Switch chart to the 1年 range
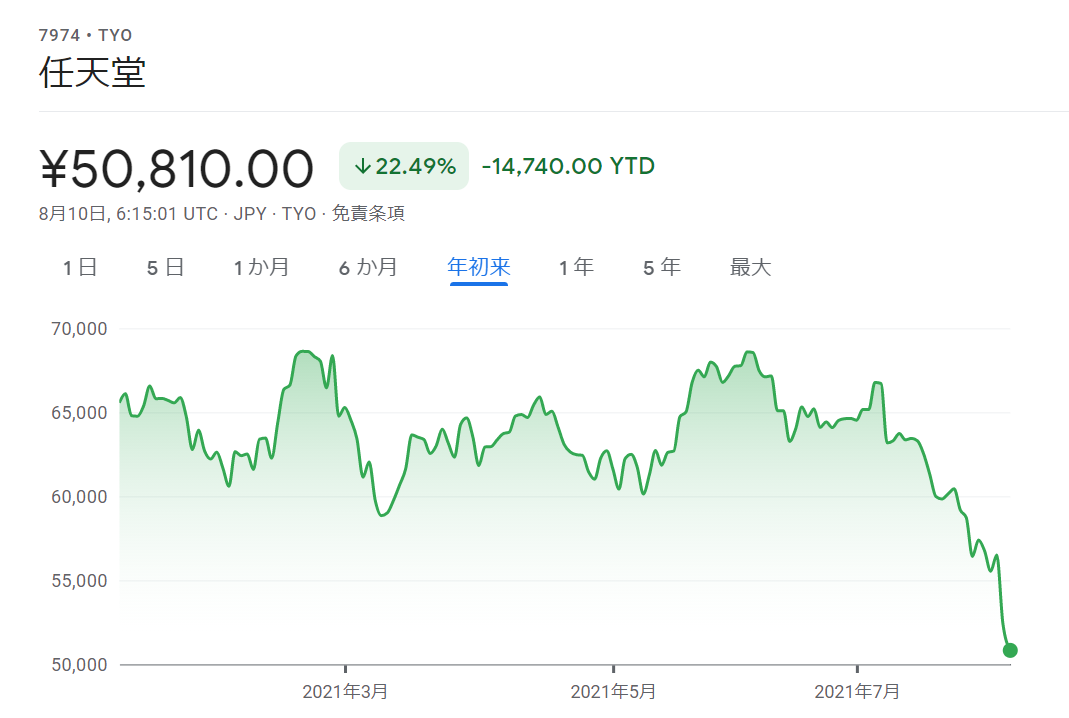 coord(576,267)
